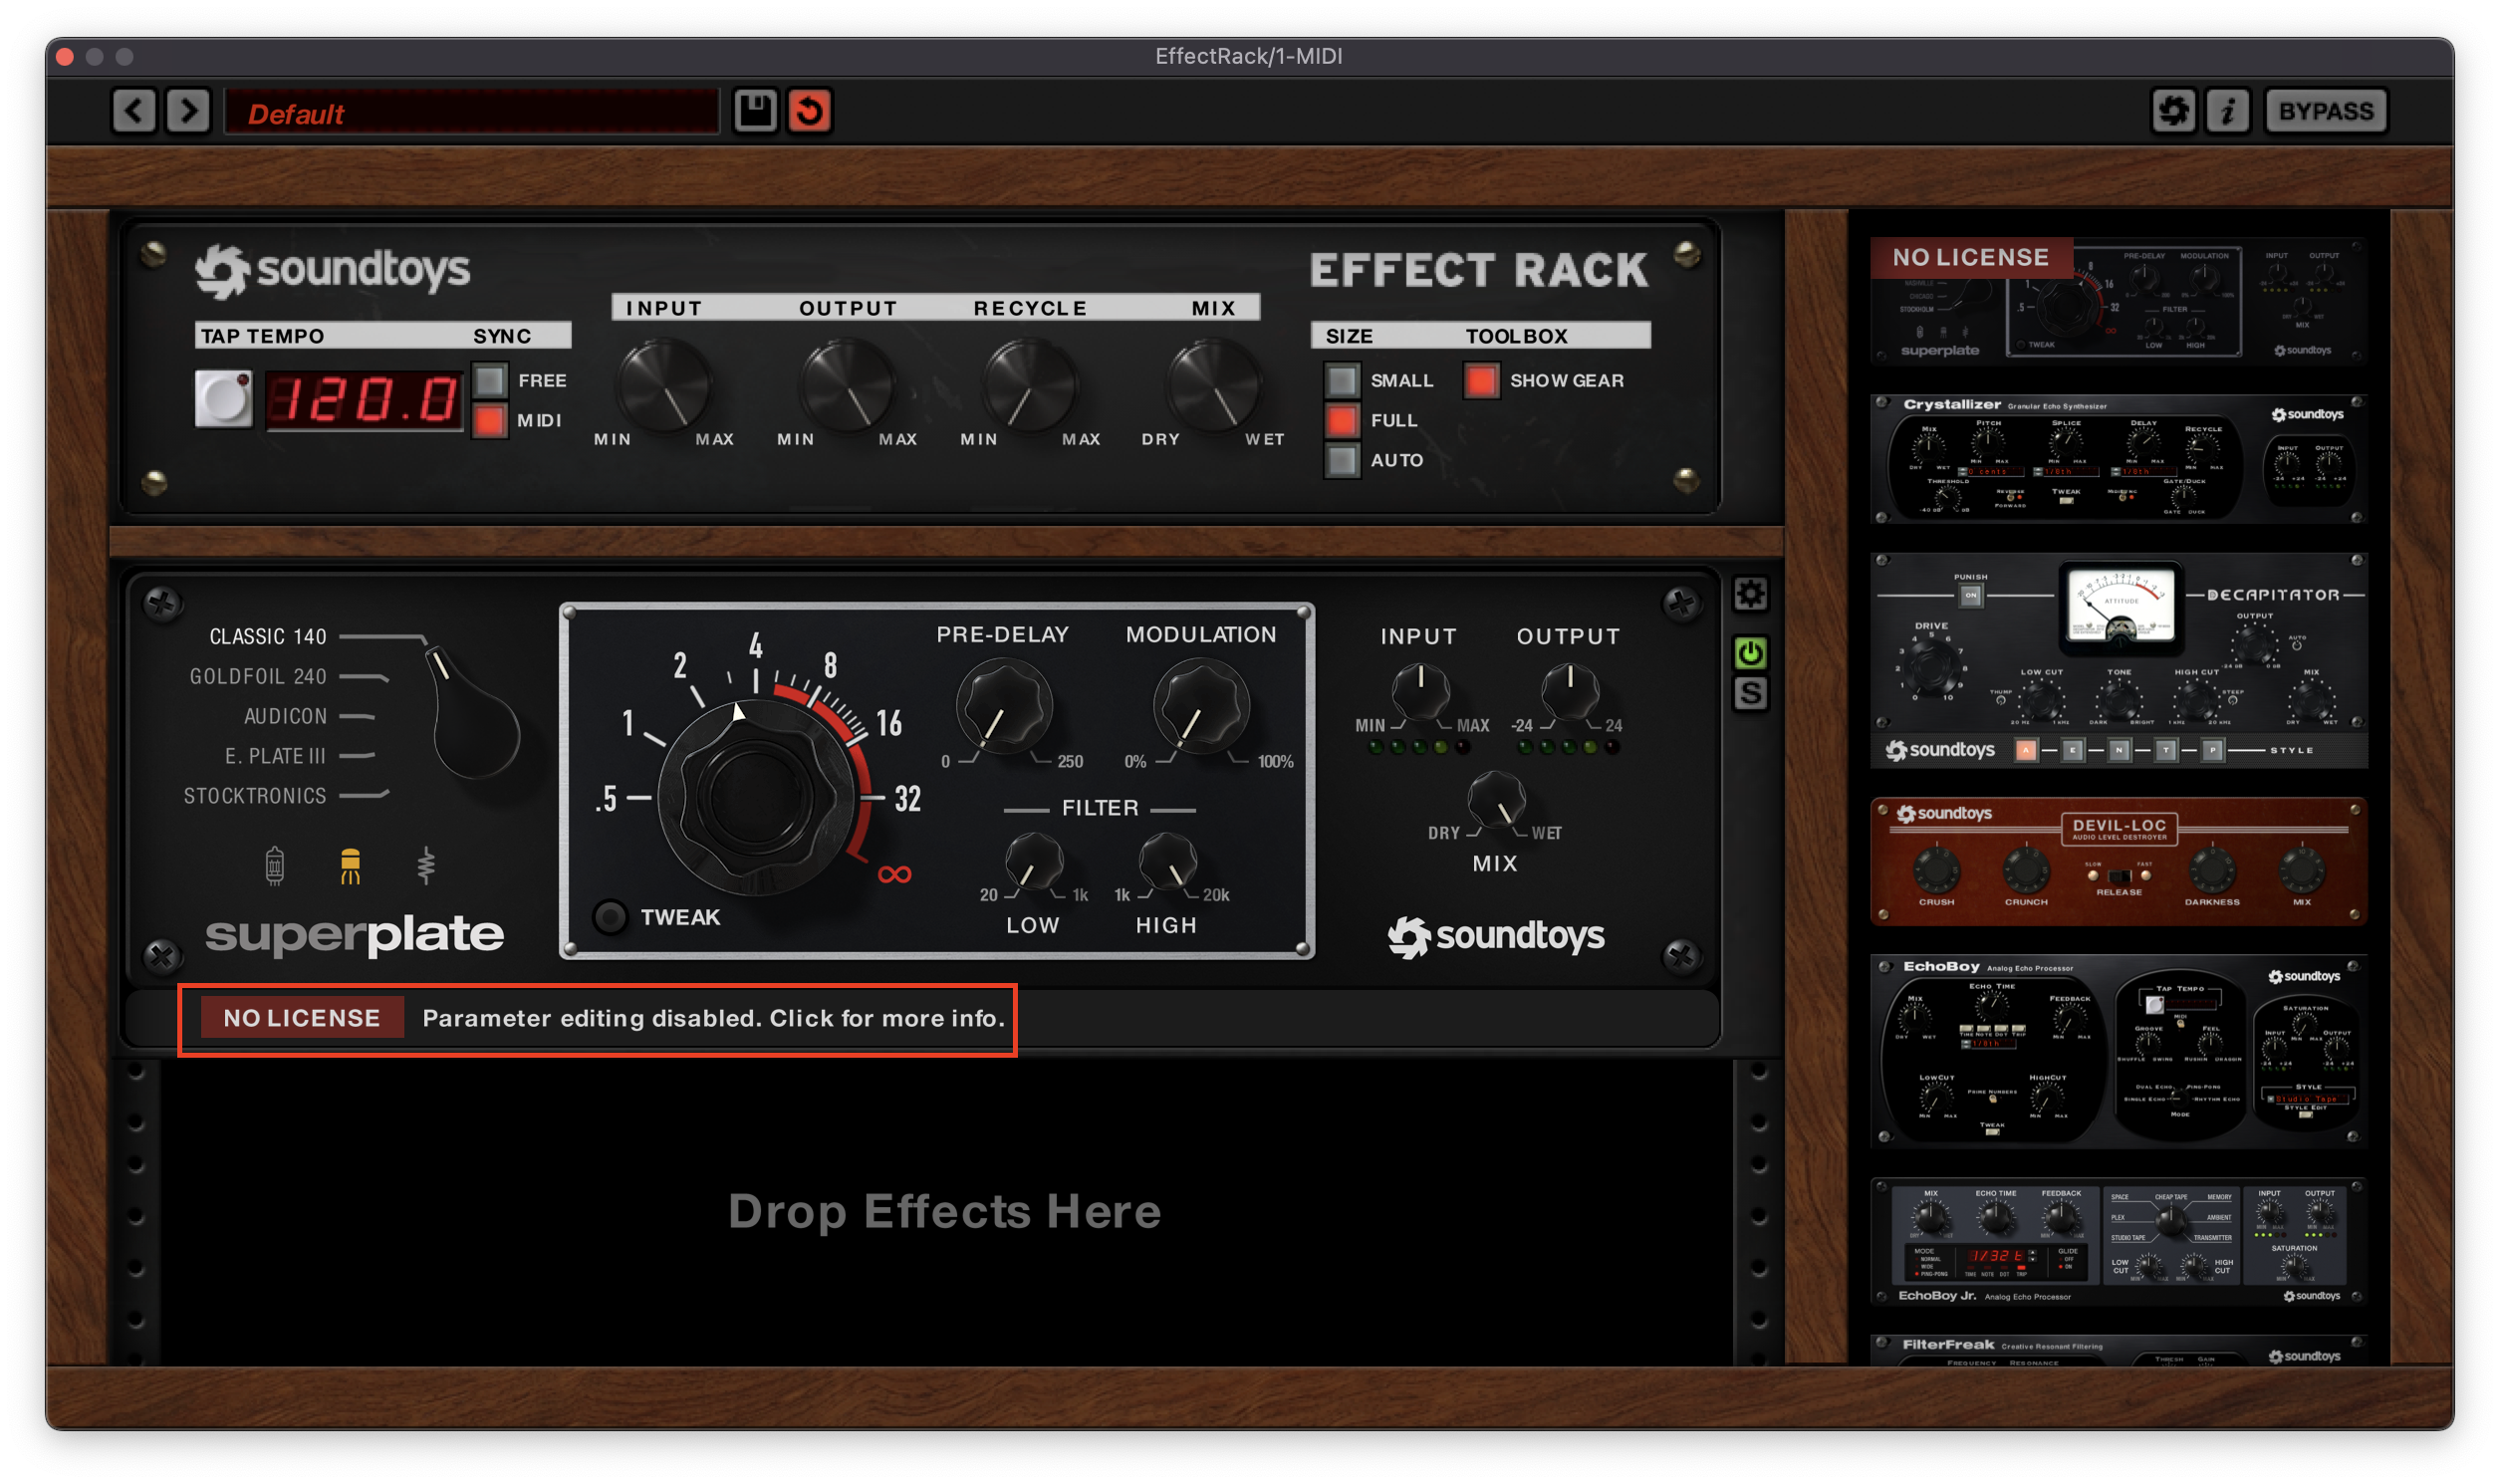This screenshot has height=1484, width=2500.
Task: Select the clean preamp resistor icon
Action: point(426,866)
